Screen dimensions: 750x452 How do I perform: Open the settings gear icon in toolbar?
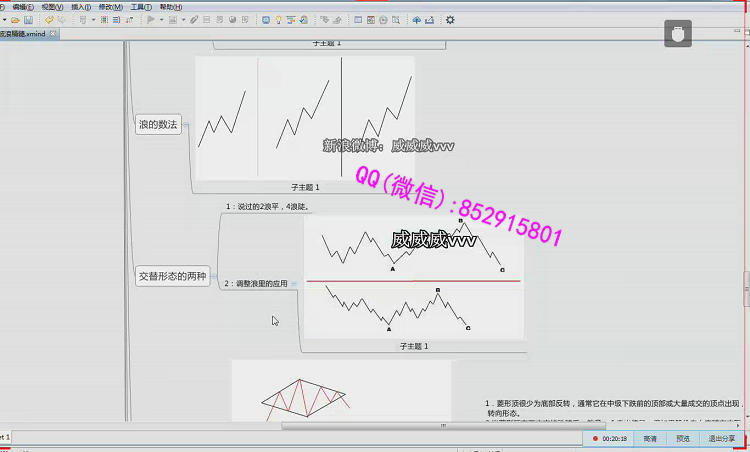[450, 20]
